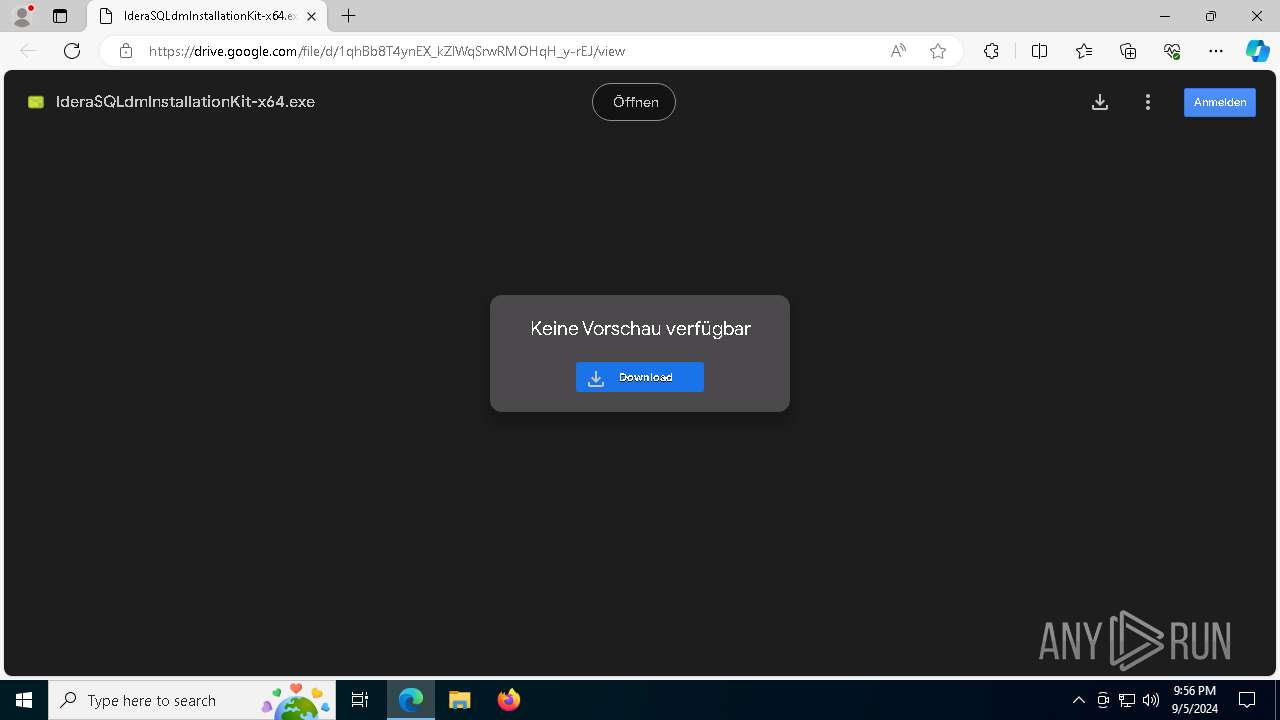The image size is (1280, 720).
Task: Reload the current page
Action: point(72,51)
